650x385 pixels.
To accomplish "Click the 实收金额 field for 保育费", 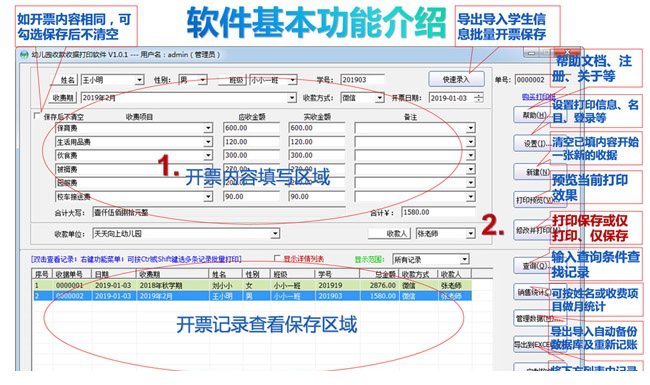I will tap(317, 128).
